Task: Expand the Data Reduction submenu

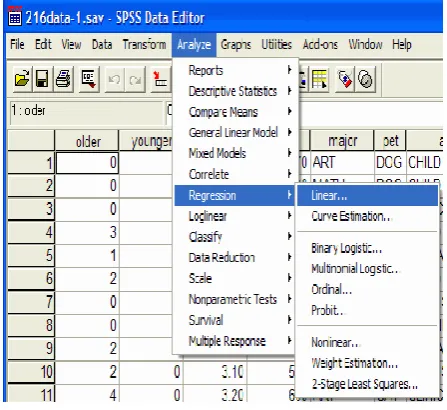Action: [x=234, y=257]
